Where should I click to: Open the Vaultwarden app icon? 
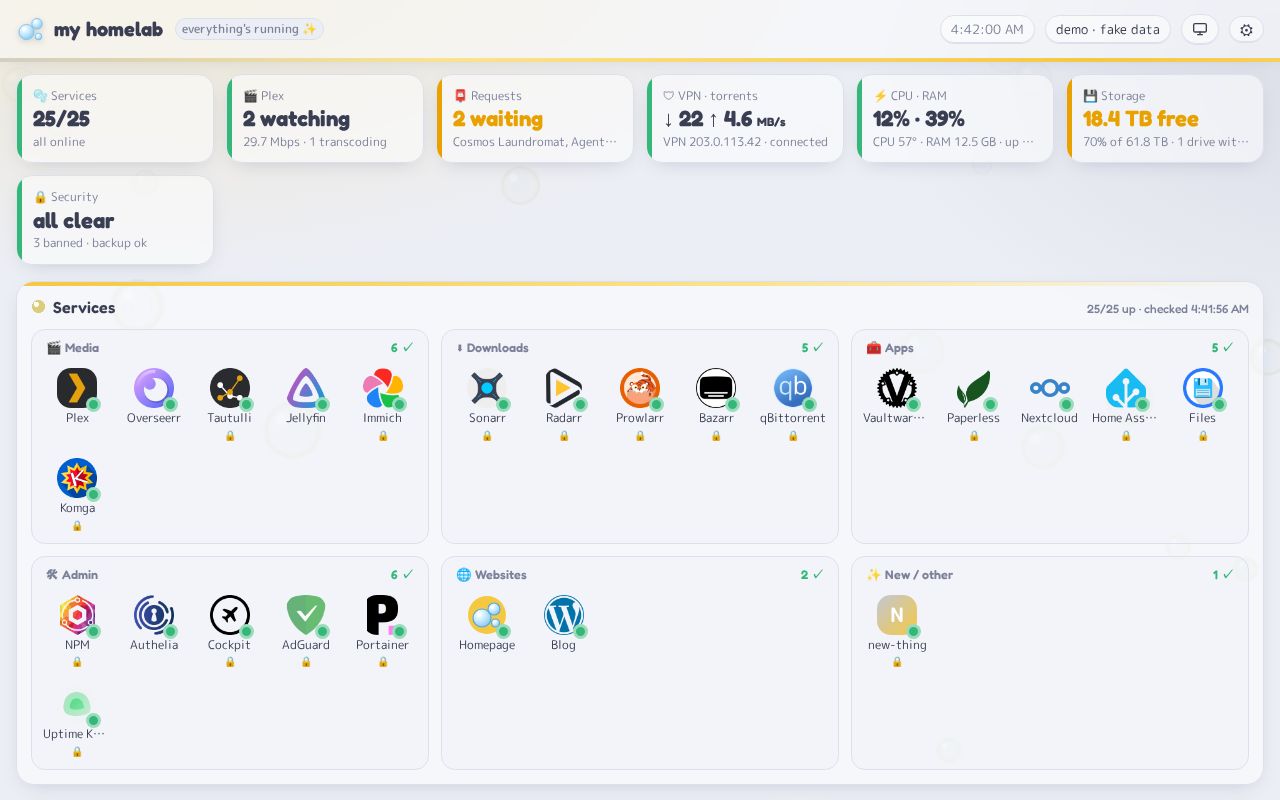click(x=897, y=388)
